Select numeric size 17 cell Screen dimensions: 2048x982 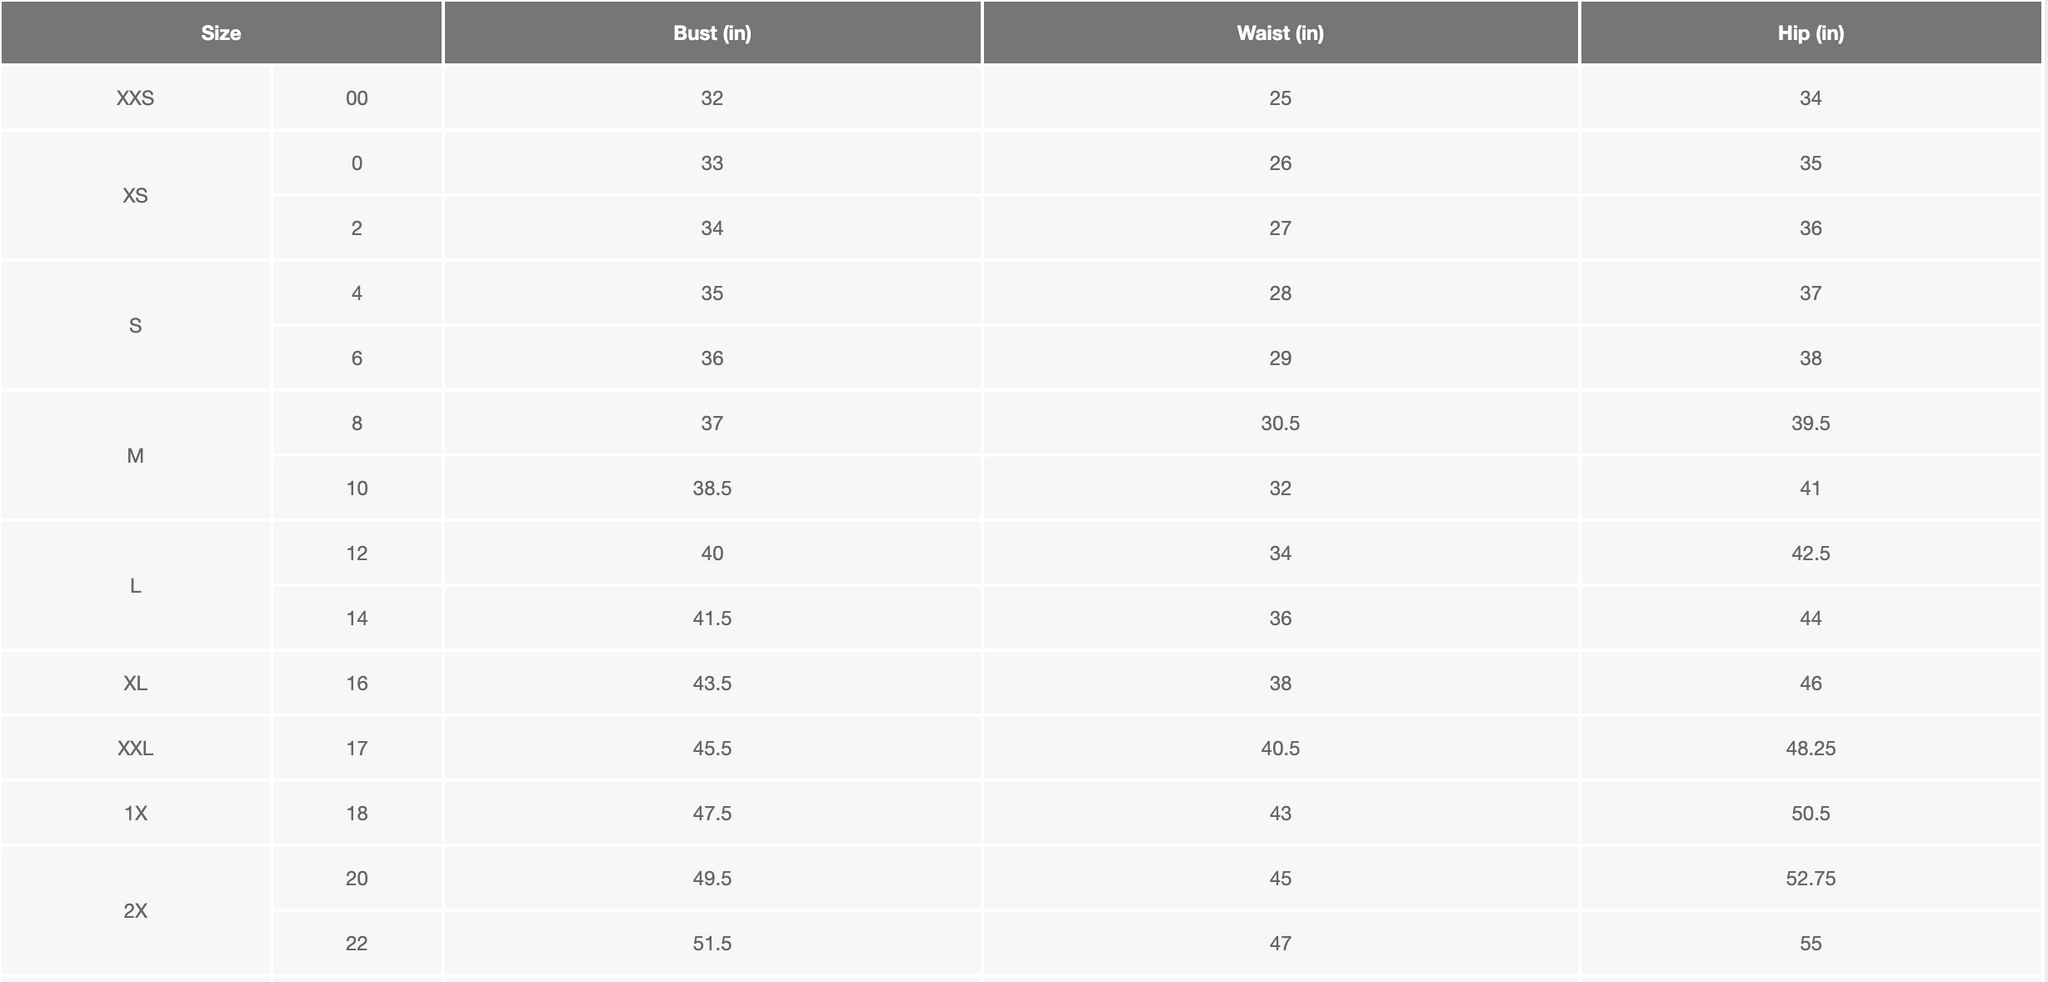coord(357,748)
